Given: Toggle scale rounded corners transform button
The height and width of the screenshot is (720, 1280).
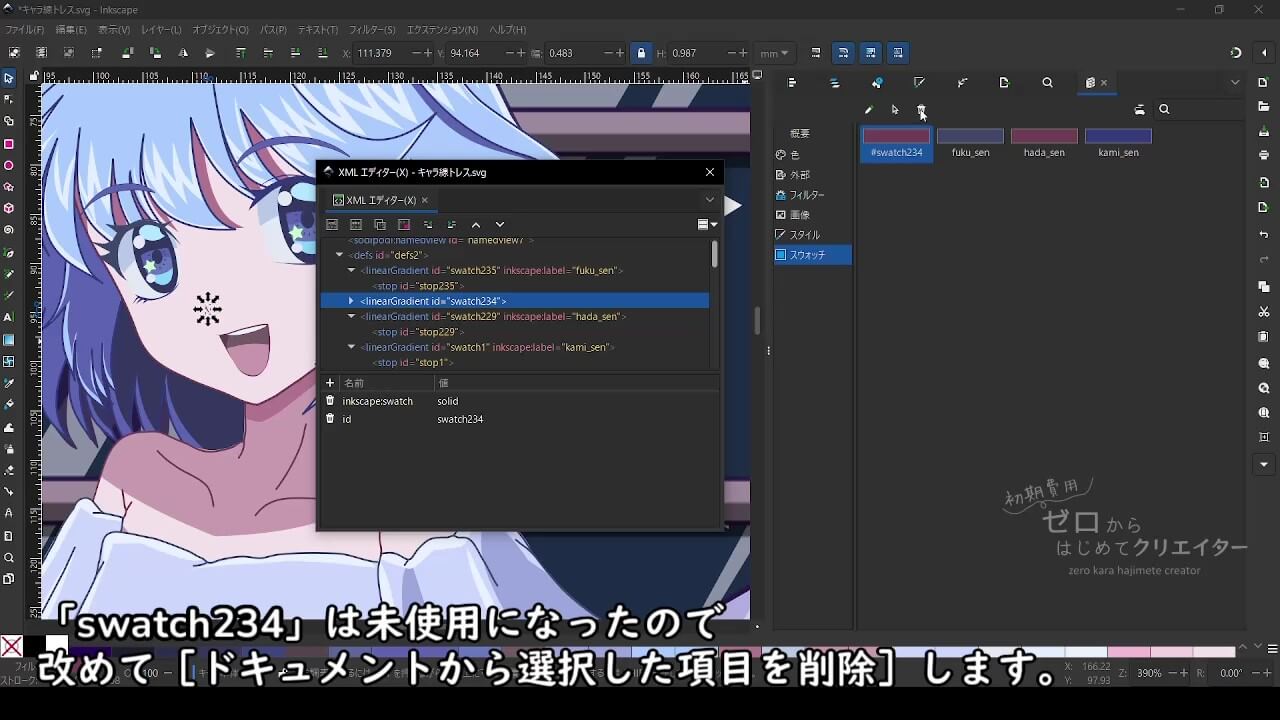Looking at the screenshot, I should (843, 53).
